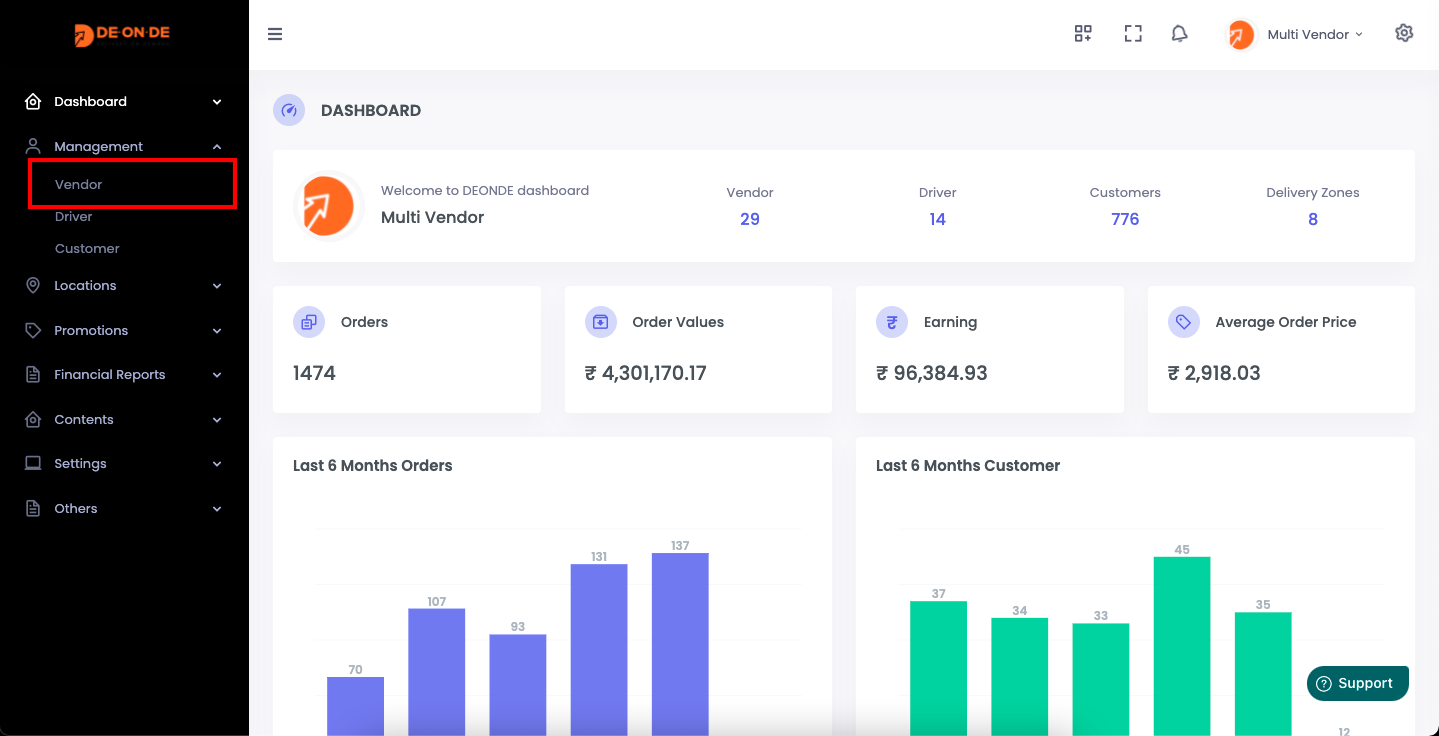Click the customer bar labeled 45
The image size is (1439, 736).
1182,646
